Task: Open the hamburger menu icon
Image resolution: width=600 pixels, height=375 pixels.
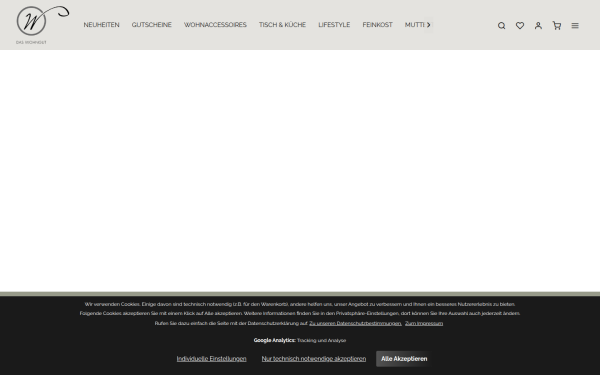Action: pyautogui.click(x=575, y=26)
